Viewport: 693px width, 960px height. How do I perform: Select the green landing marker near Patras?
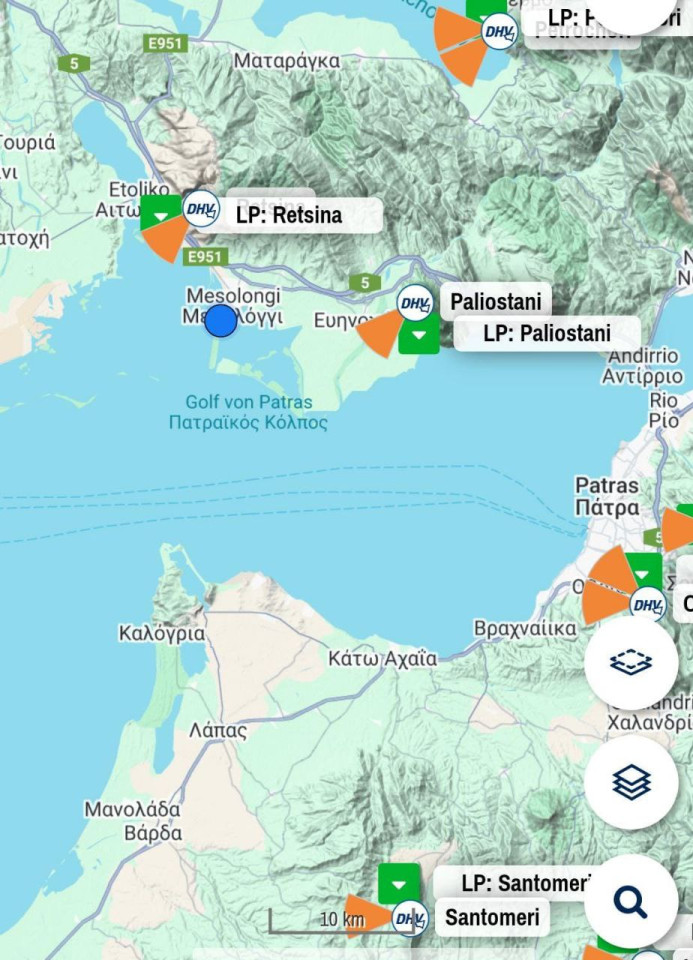click(x=642, y=573)
